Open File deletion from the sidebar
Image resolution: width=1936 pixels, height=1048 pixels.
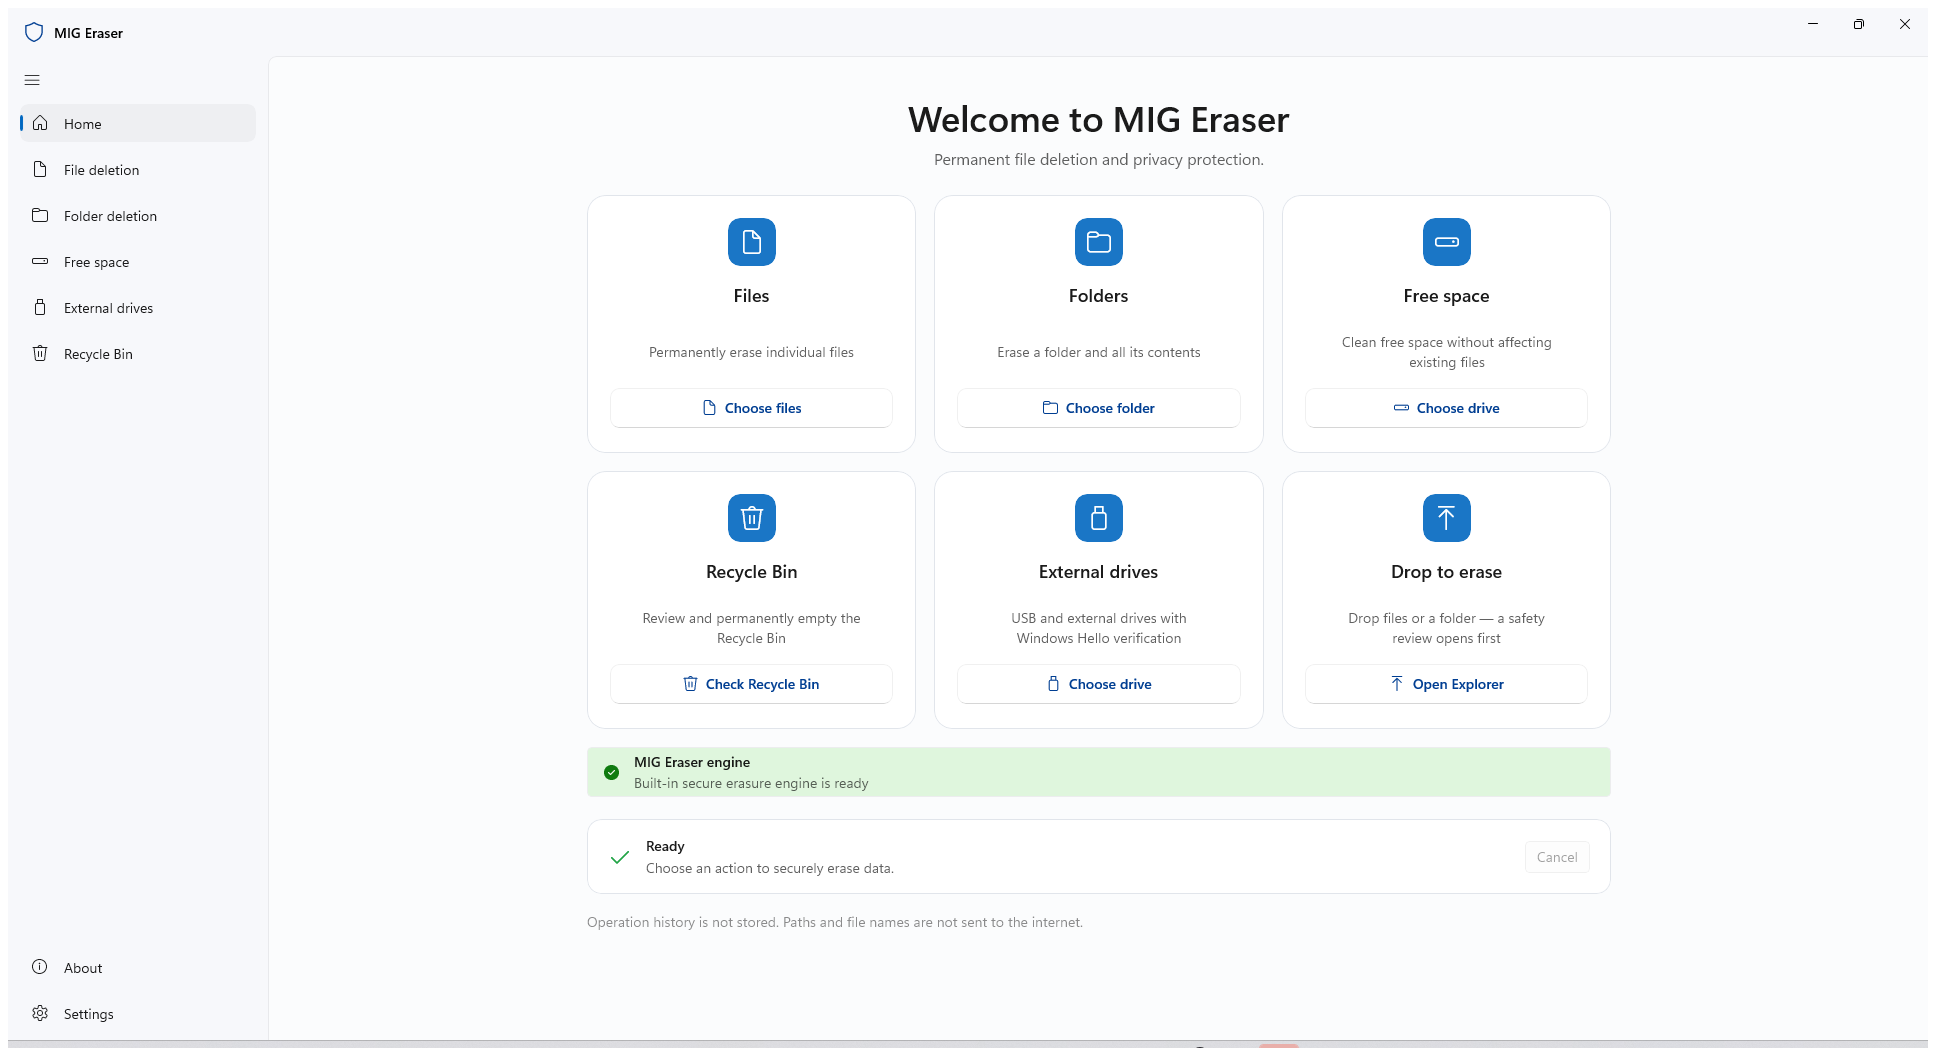tap(138, 170)
